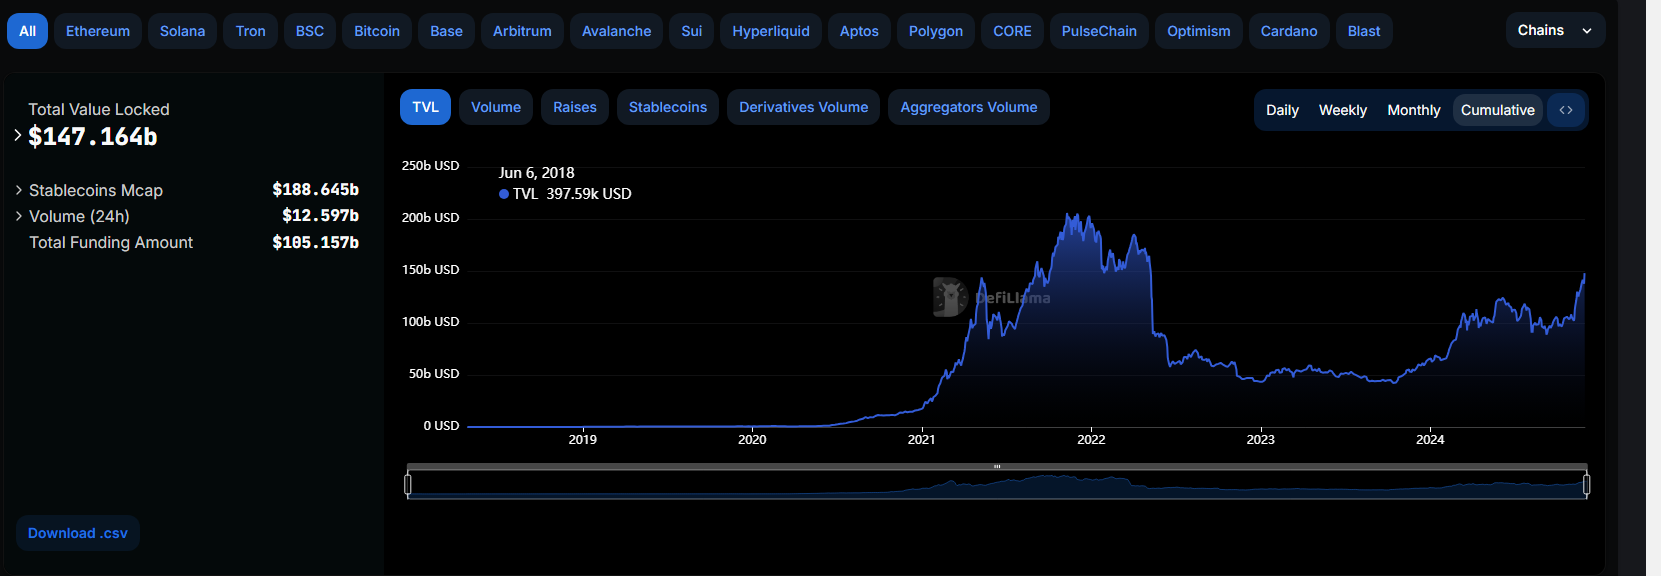Switch chart grouping to Monthly
1661x576 pixels.
[x=1414, y=110]
